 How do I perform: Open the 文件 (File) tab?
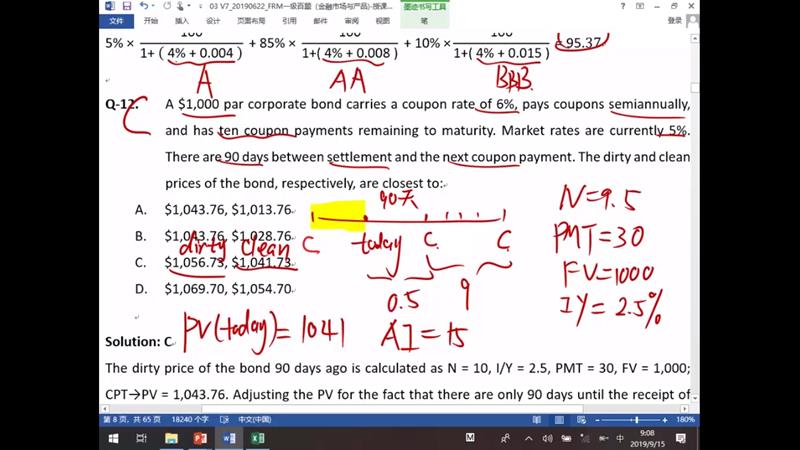click(116, 21)
